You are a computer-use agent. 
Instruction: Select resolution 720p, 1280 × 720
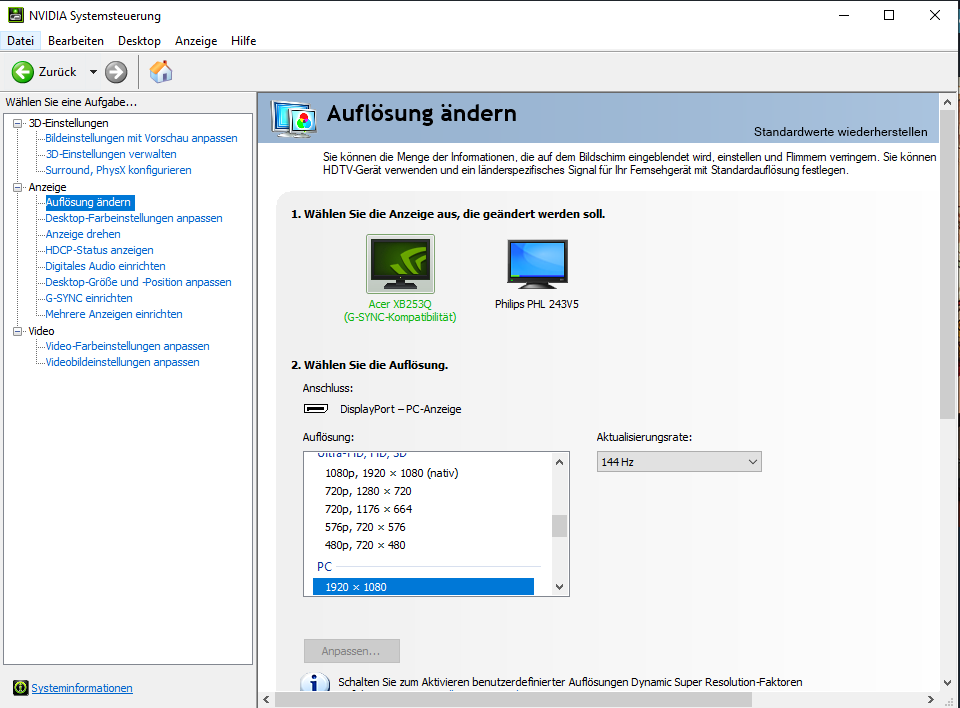(x=368, y=491)
